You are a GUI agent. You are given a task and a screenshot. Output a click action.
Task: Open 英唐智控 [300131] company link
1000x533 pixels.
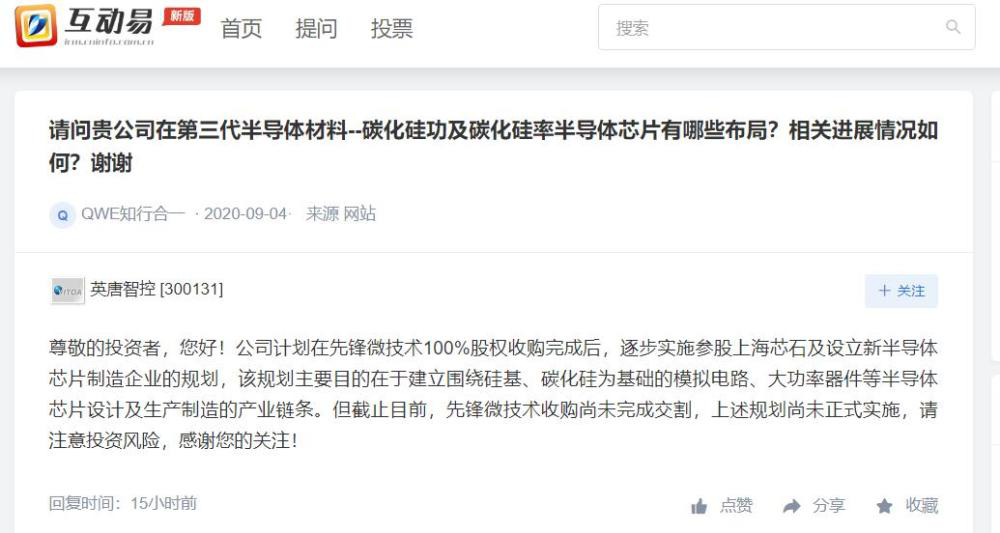[x=156, y=289]
